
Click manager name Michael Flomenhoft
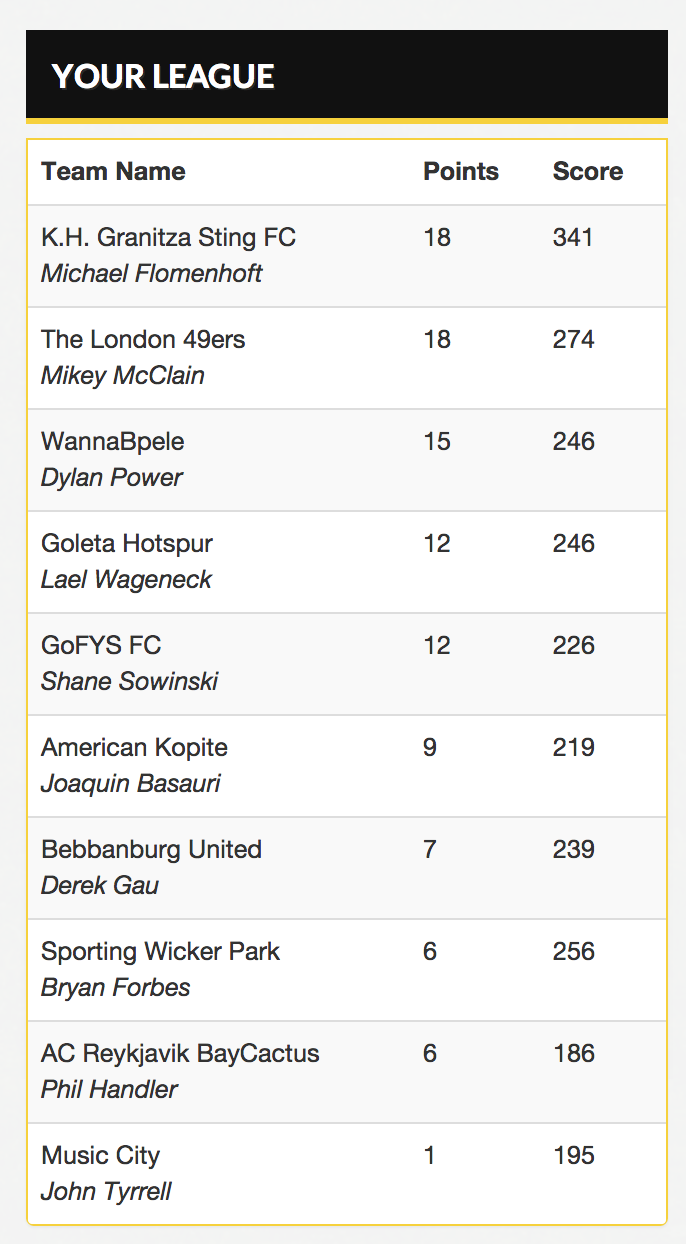(151, 273)
